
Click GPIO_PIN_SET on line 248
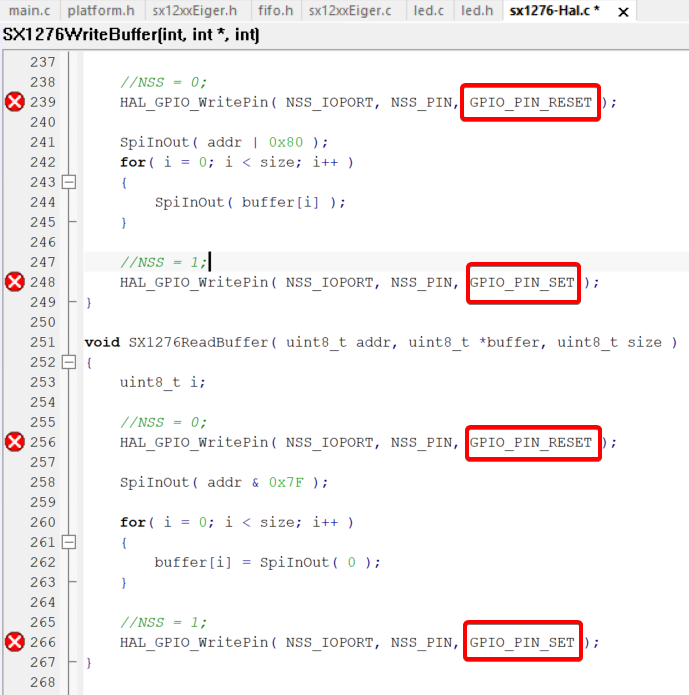[522, 282]
